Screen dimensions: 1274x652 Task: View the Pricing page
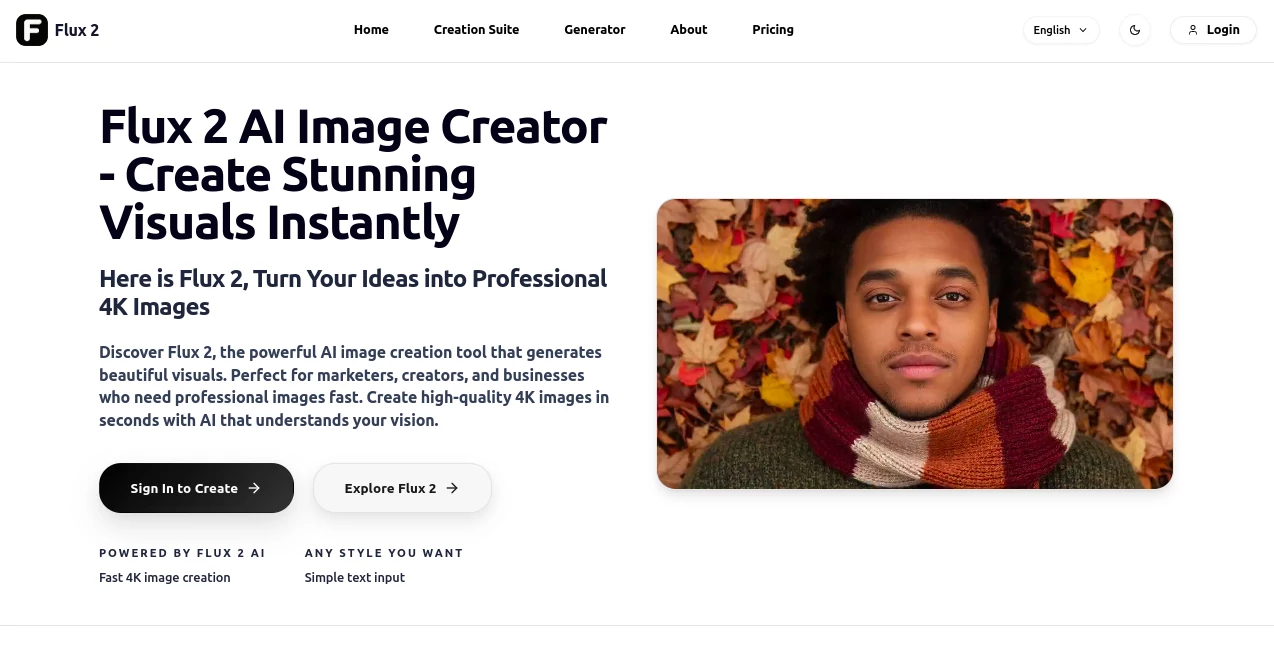(772, 30)
